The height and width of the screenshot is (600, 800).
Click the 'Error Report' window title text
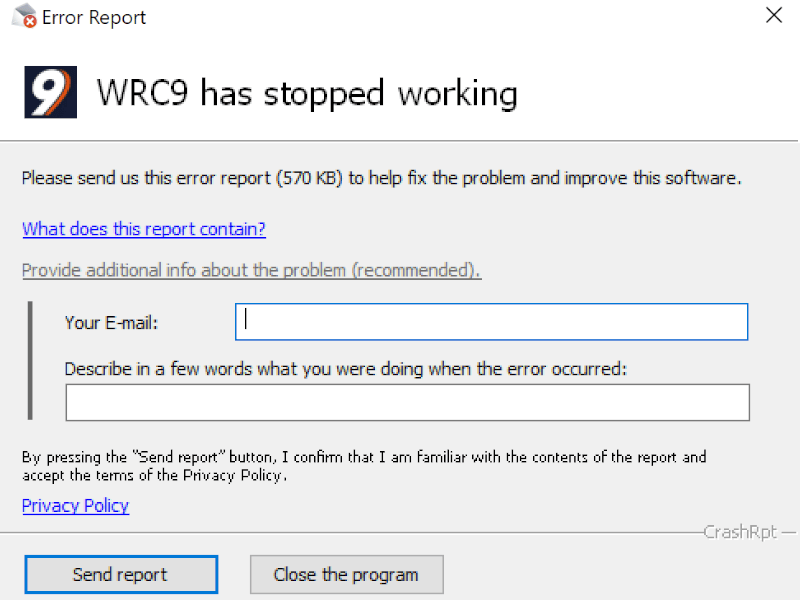[94, 18]
